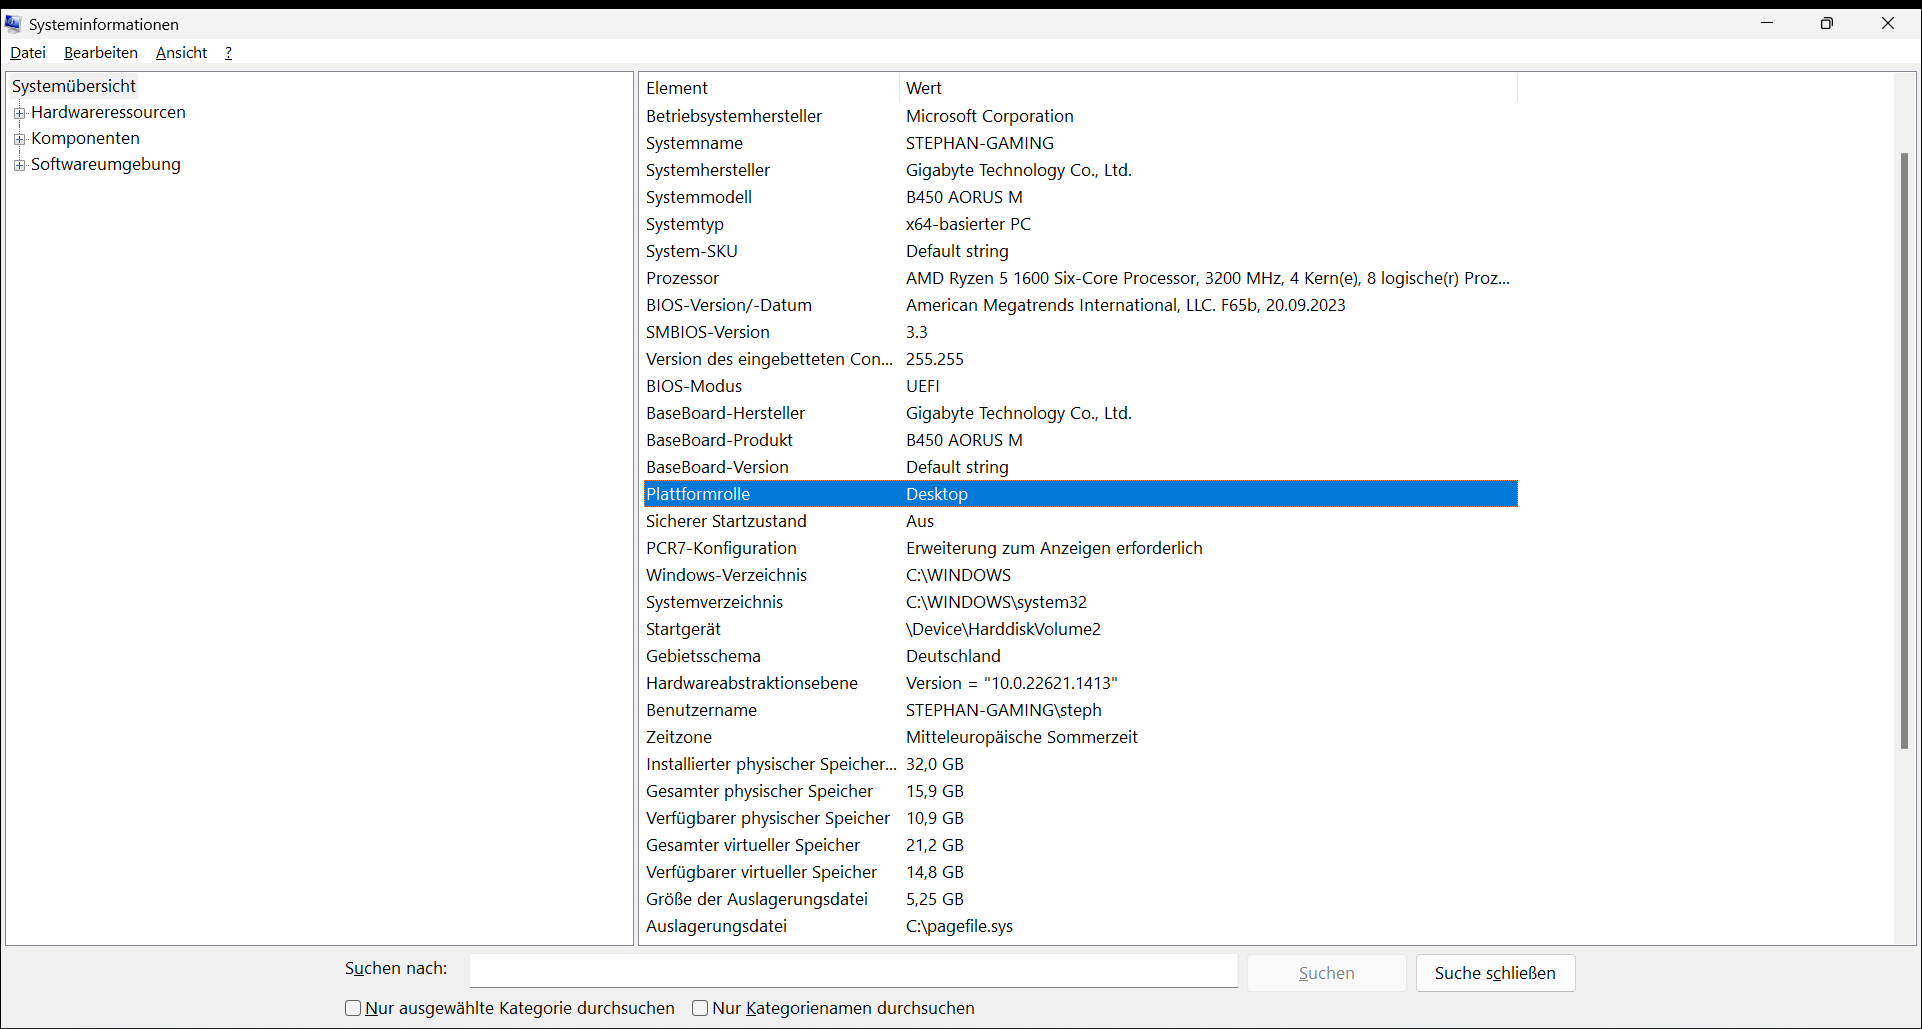This screenshot has width=1922, height=1029.
Task: Select the Systemverzeichnis row
Action: [1081, 602]
